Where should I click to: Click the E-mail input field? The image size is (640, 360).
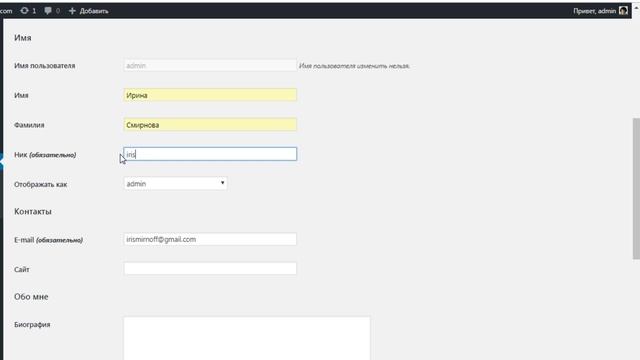pos(210,239)
